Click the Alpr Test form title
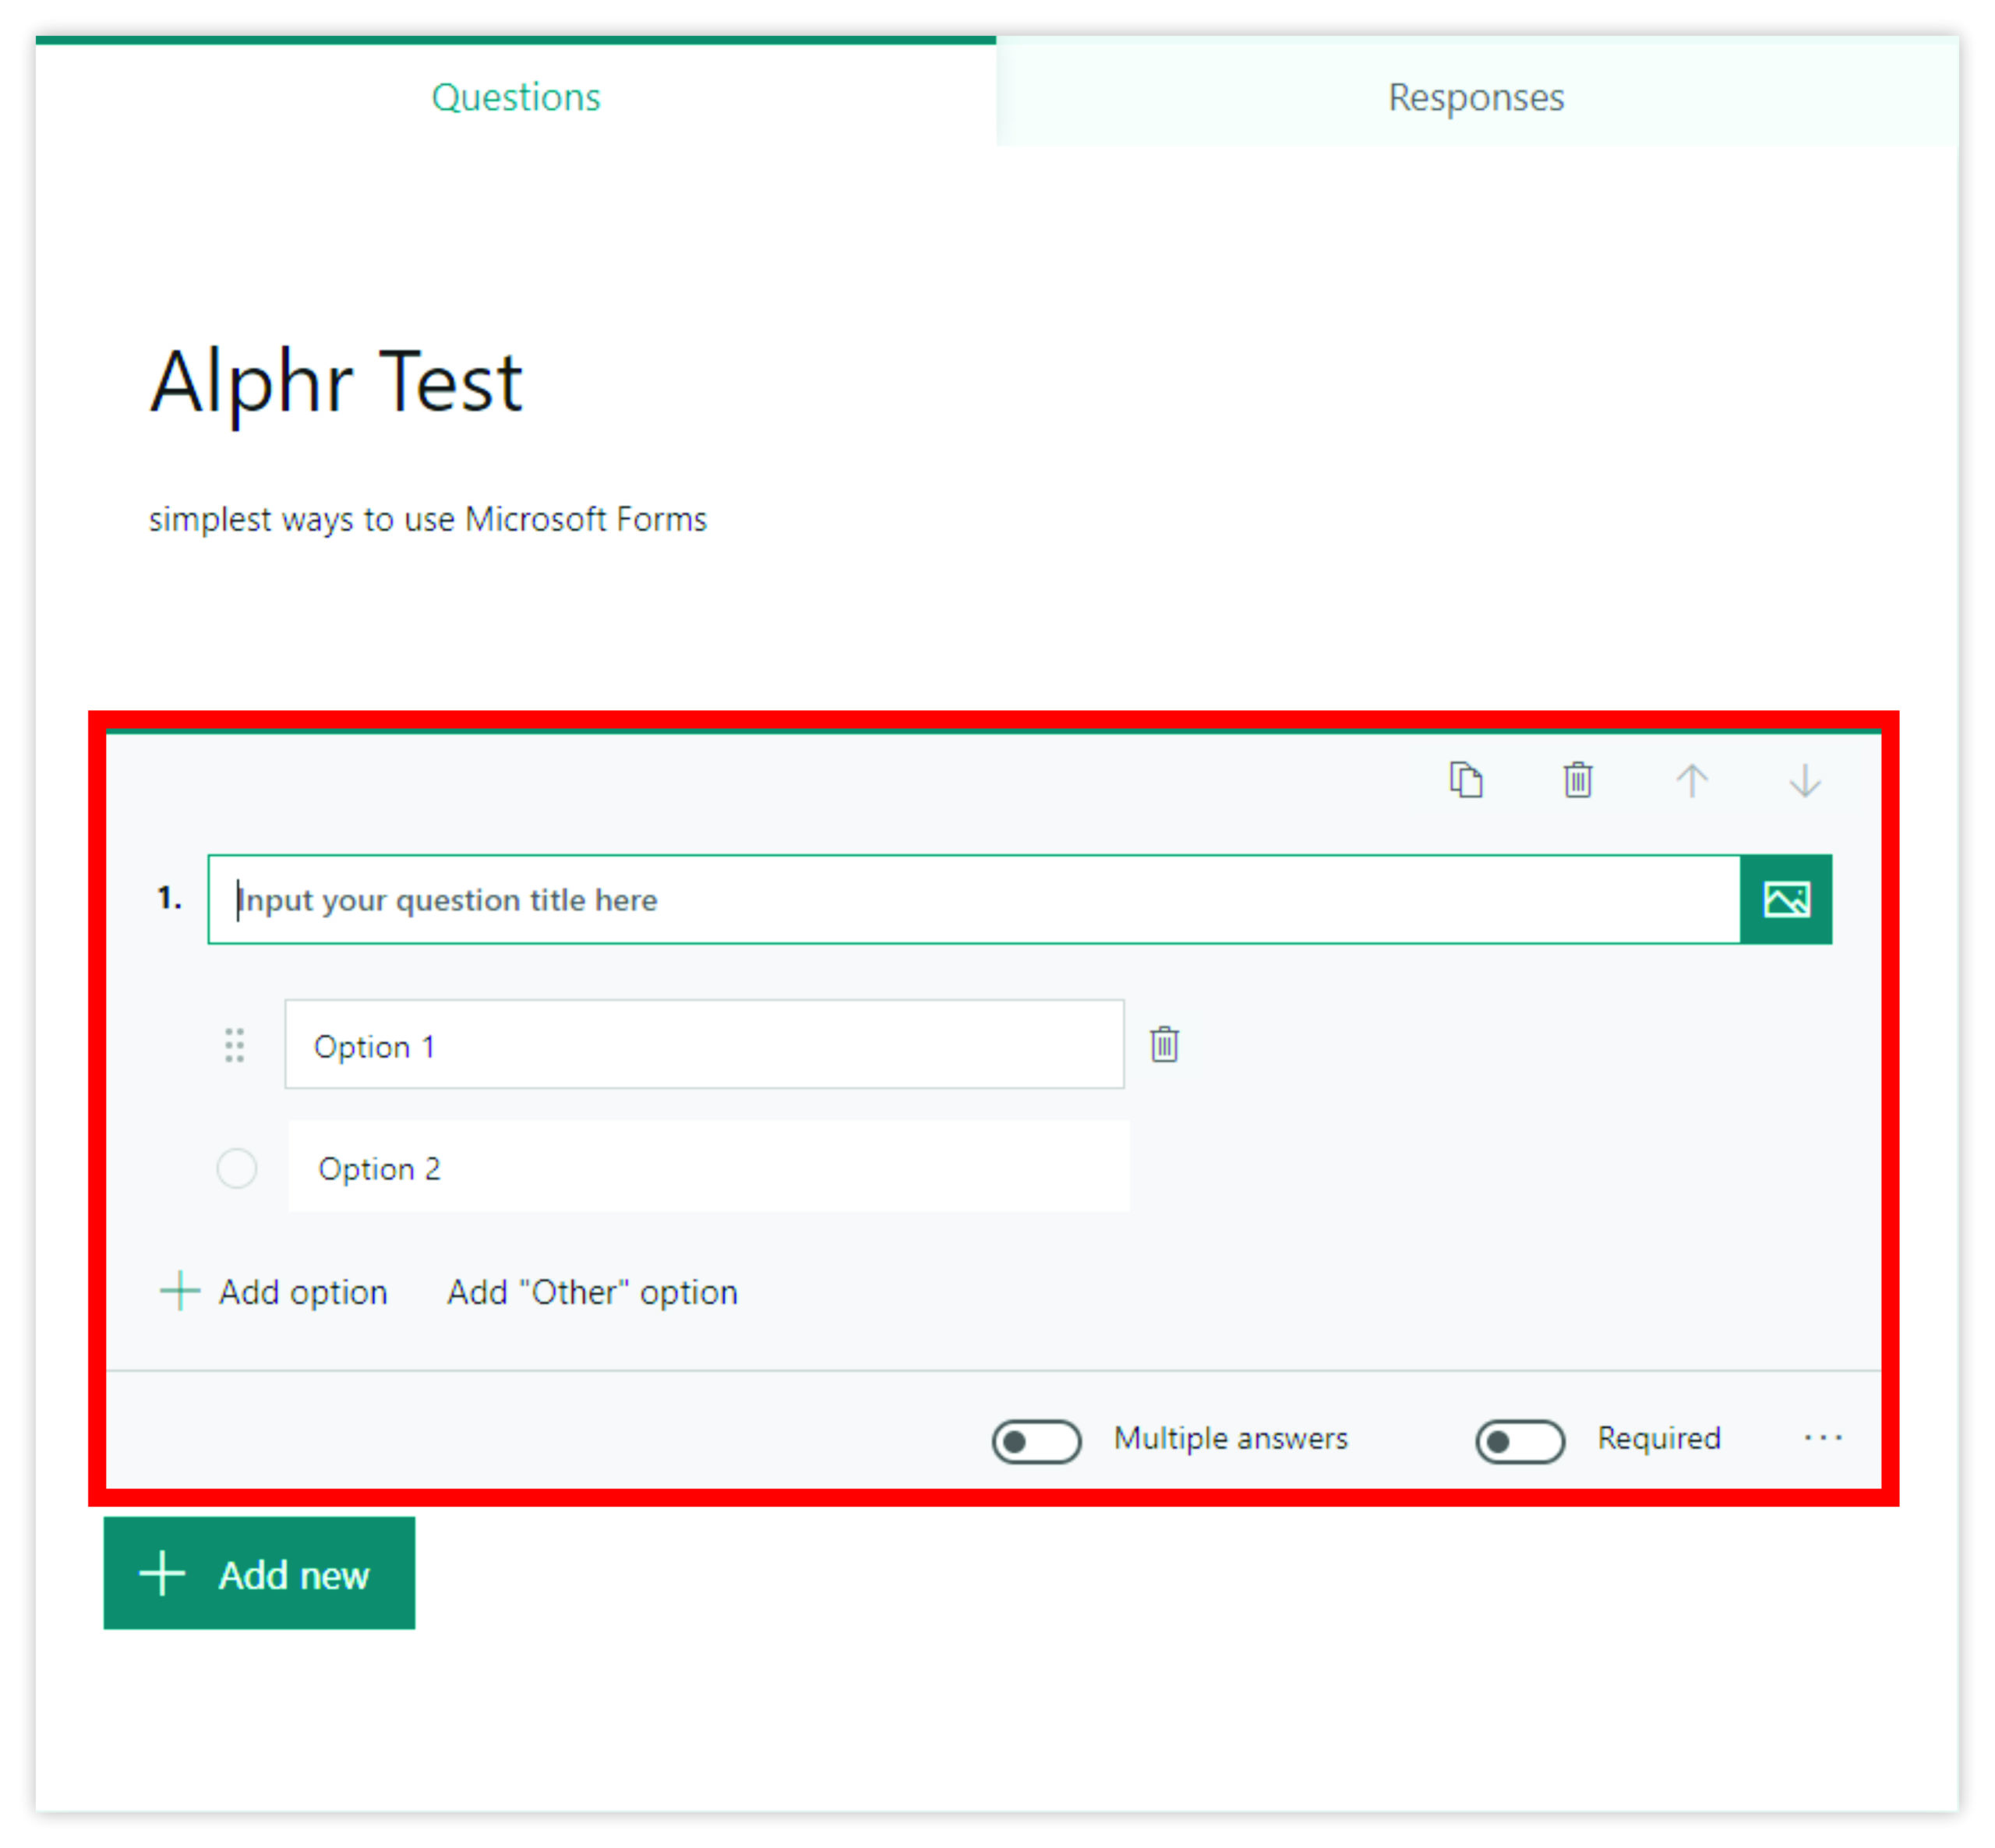The height and width of the screenshot is (1848, 1995). [336, 382]
